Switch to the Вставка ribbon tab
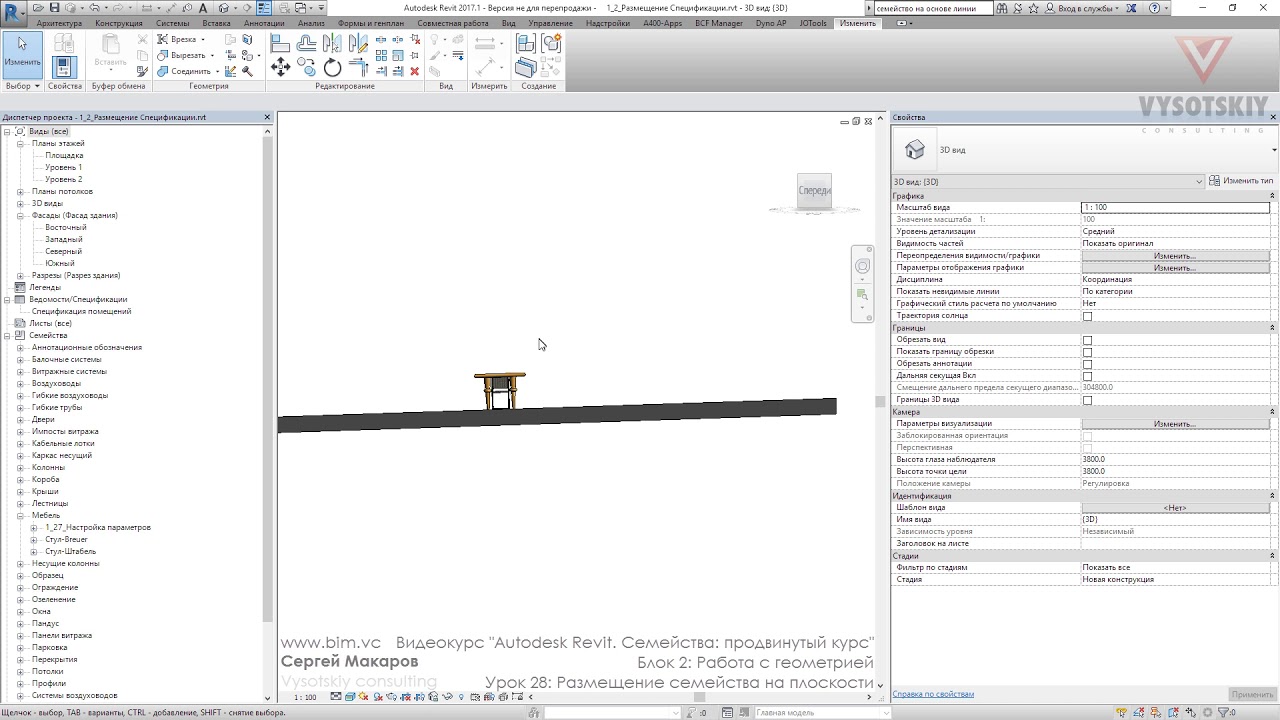The image size is (1280, 720). coord(216,23)
